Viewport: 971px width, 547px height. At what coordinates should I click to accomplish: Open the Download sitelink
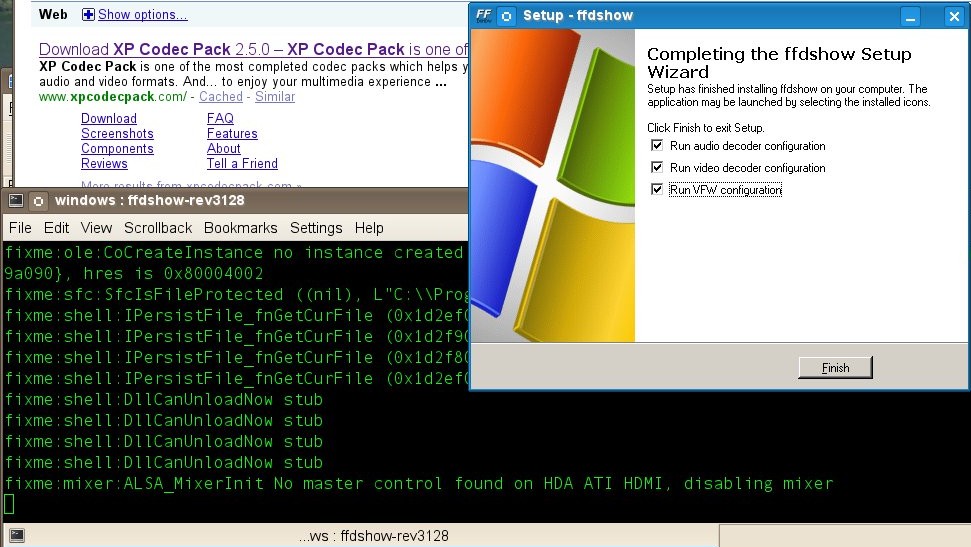point(109,118)
